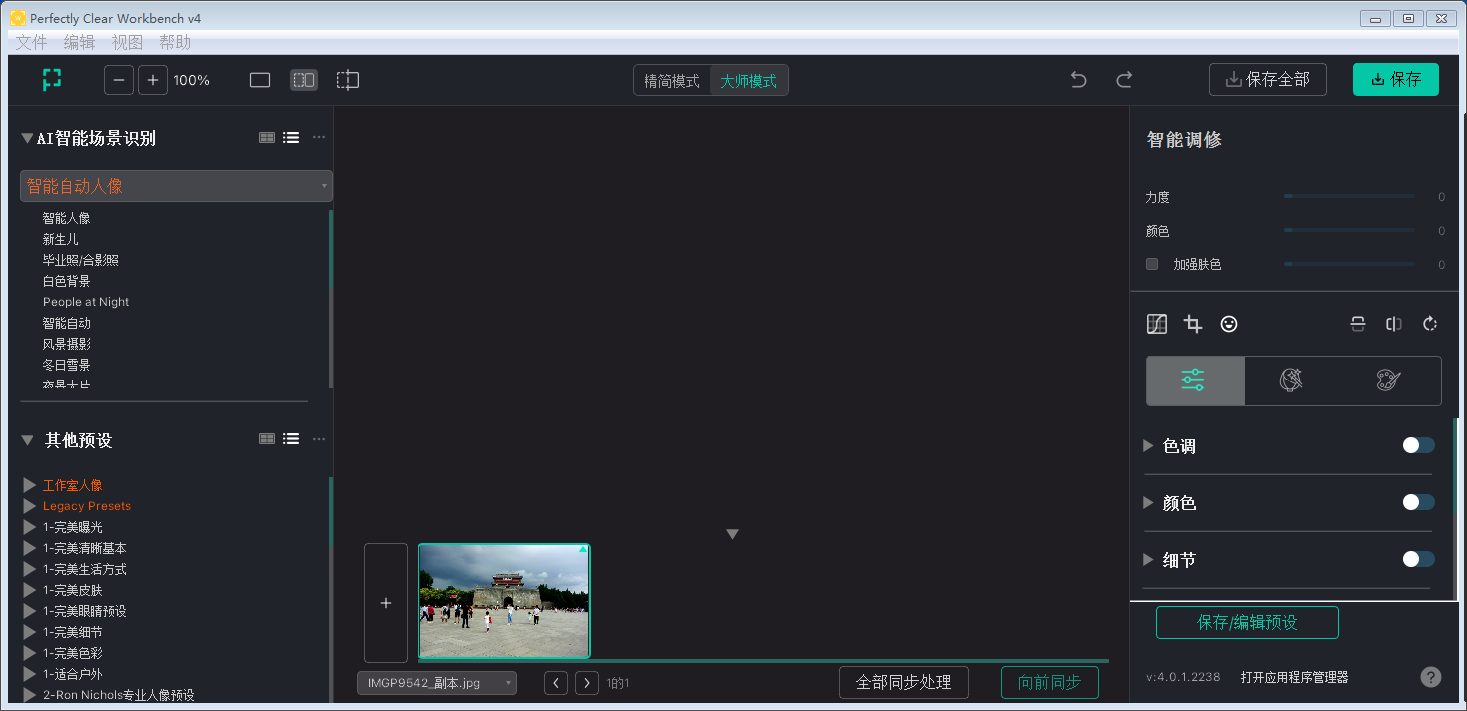This screenshot has height=711, width=1467.
Task: Open other presets more options menu
Action: pyautogui.click(x=319, y=439)
